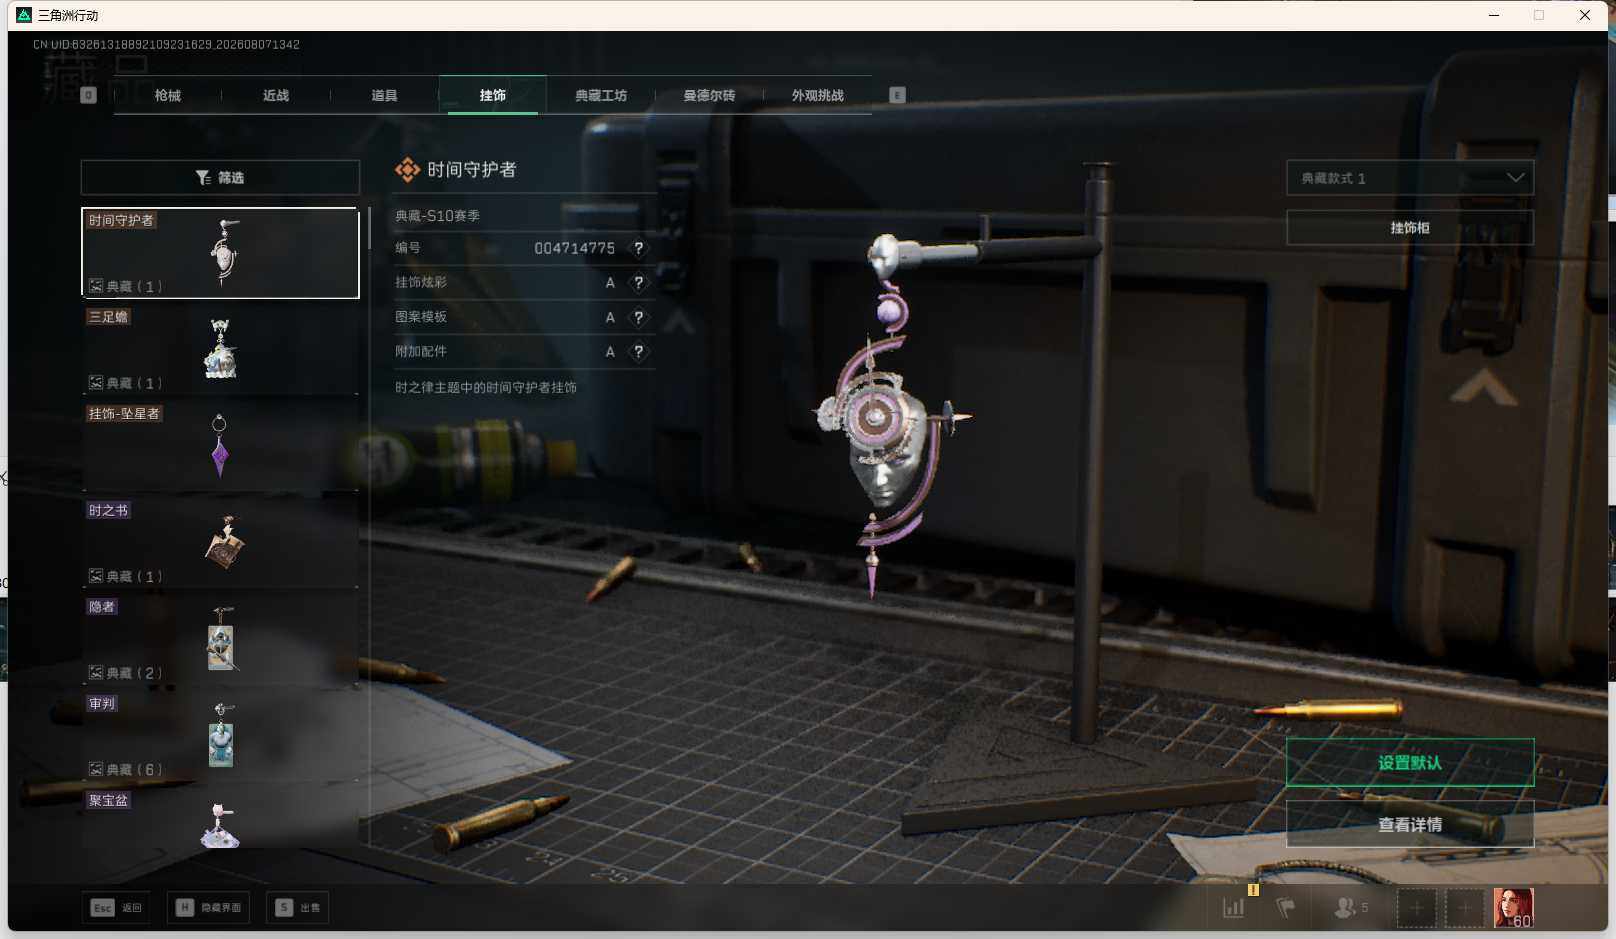Open the statistics bar chart icon
The image size is (1616, 939).
pyautogui.click(x=1234, y=908)
